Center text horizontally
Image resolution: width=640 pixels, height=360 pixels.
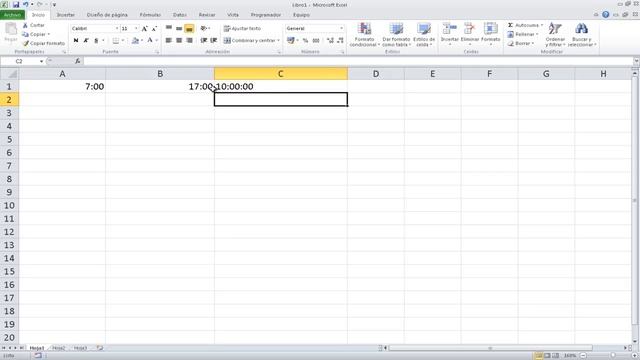tap(179, 40)
